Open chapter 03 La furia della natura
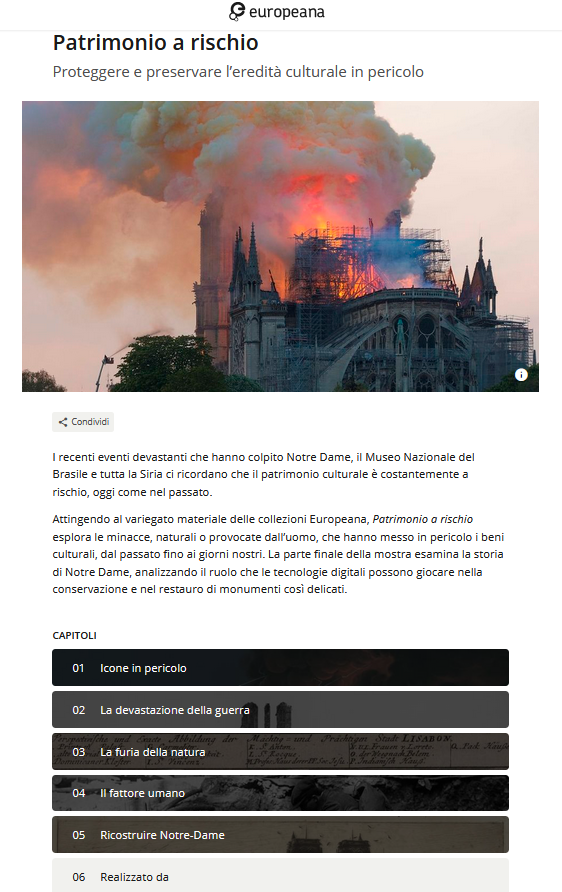Screen dimensions: 562x892 click(280, 751)
